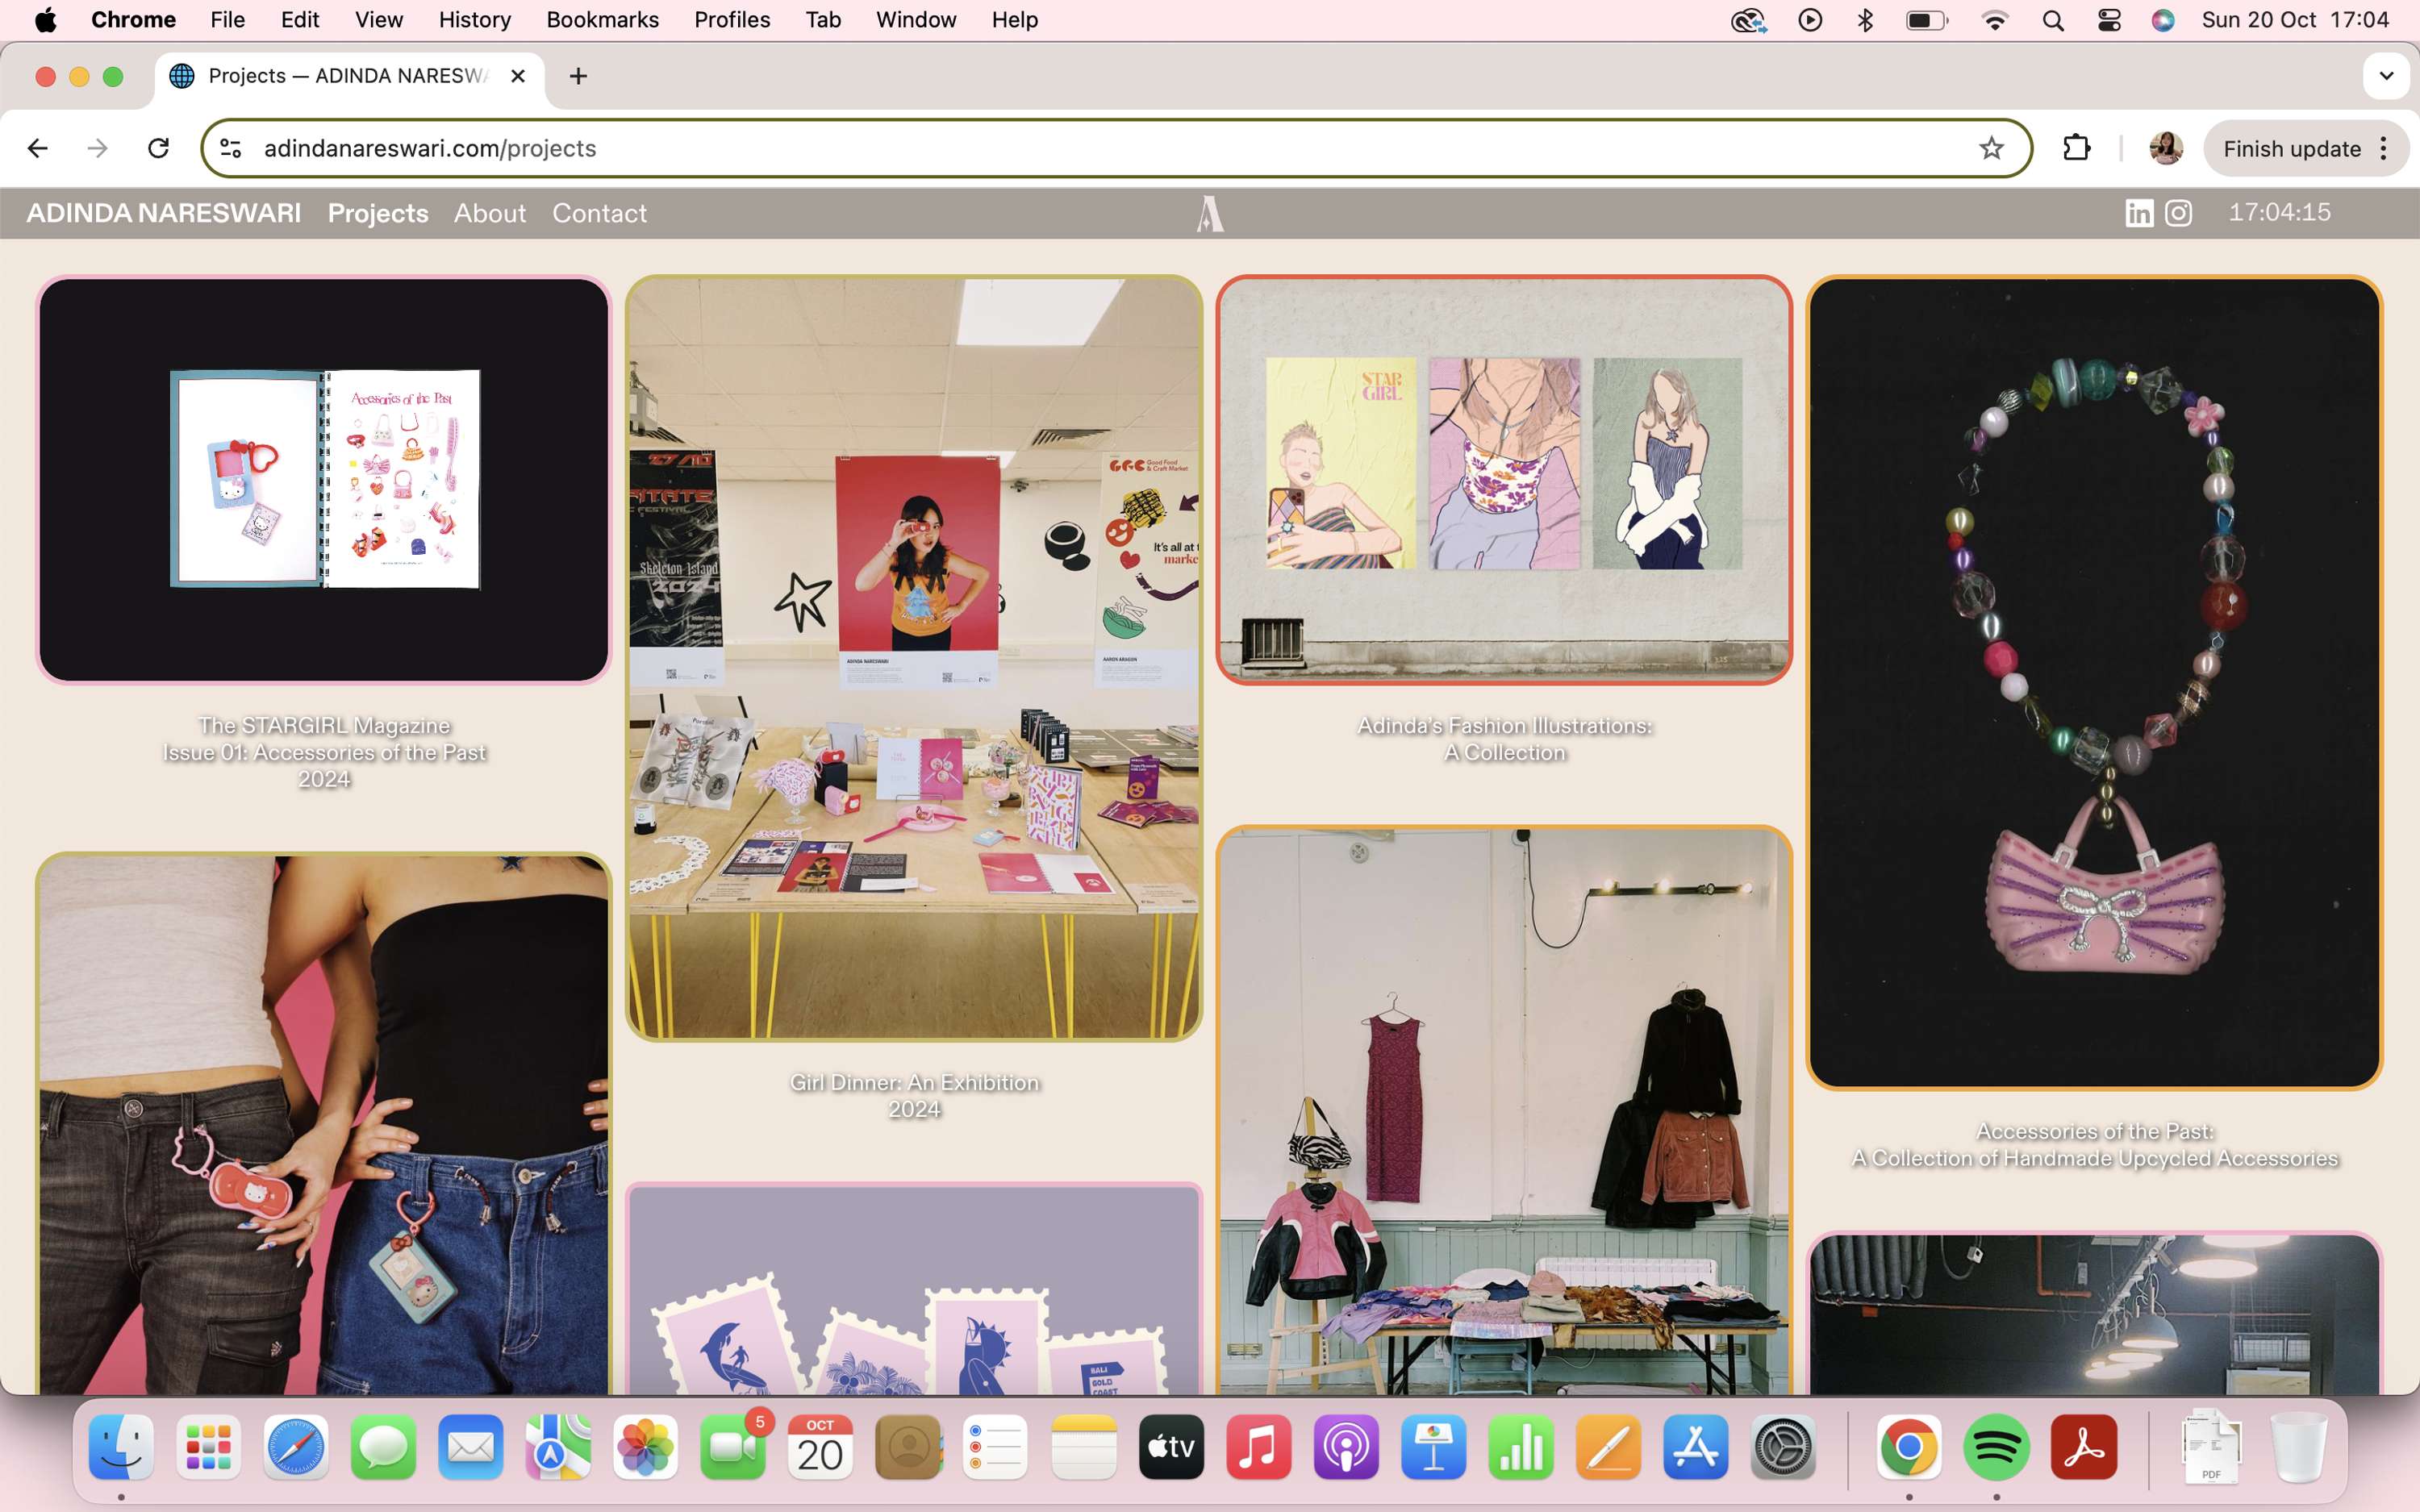Launch Safari from the Dock

[x=296, y=1447]
